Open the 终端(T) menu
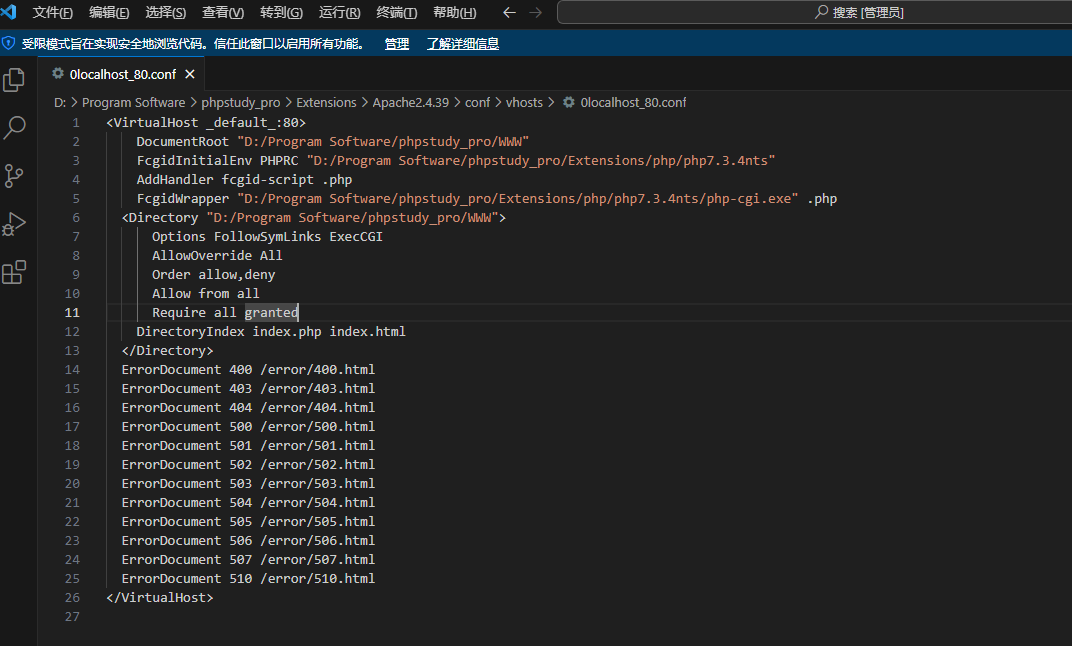Viewport: 1072px width, 646px height. [x=397, y=12]
